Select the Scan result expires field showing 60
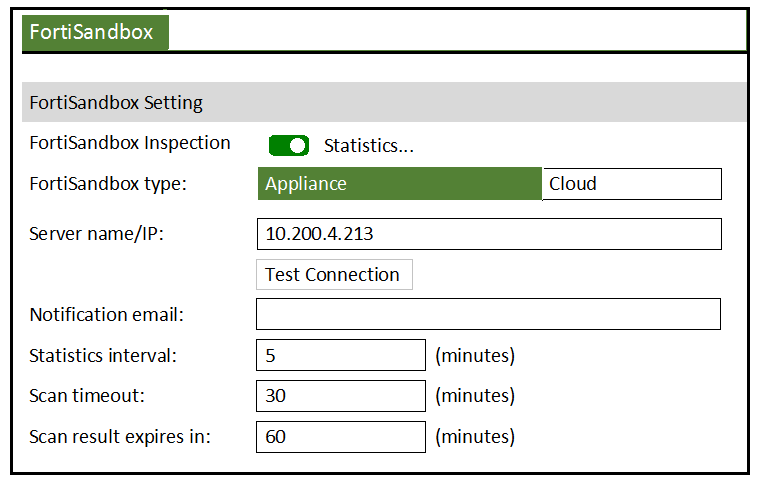This screenshot has width=759, height=484. pos(341,437)
